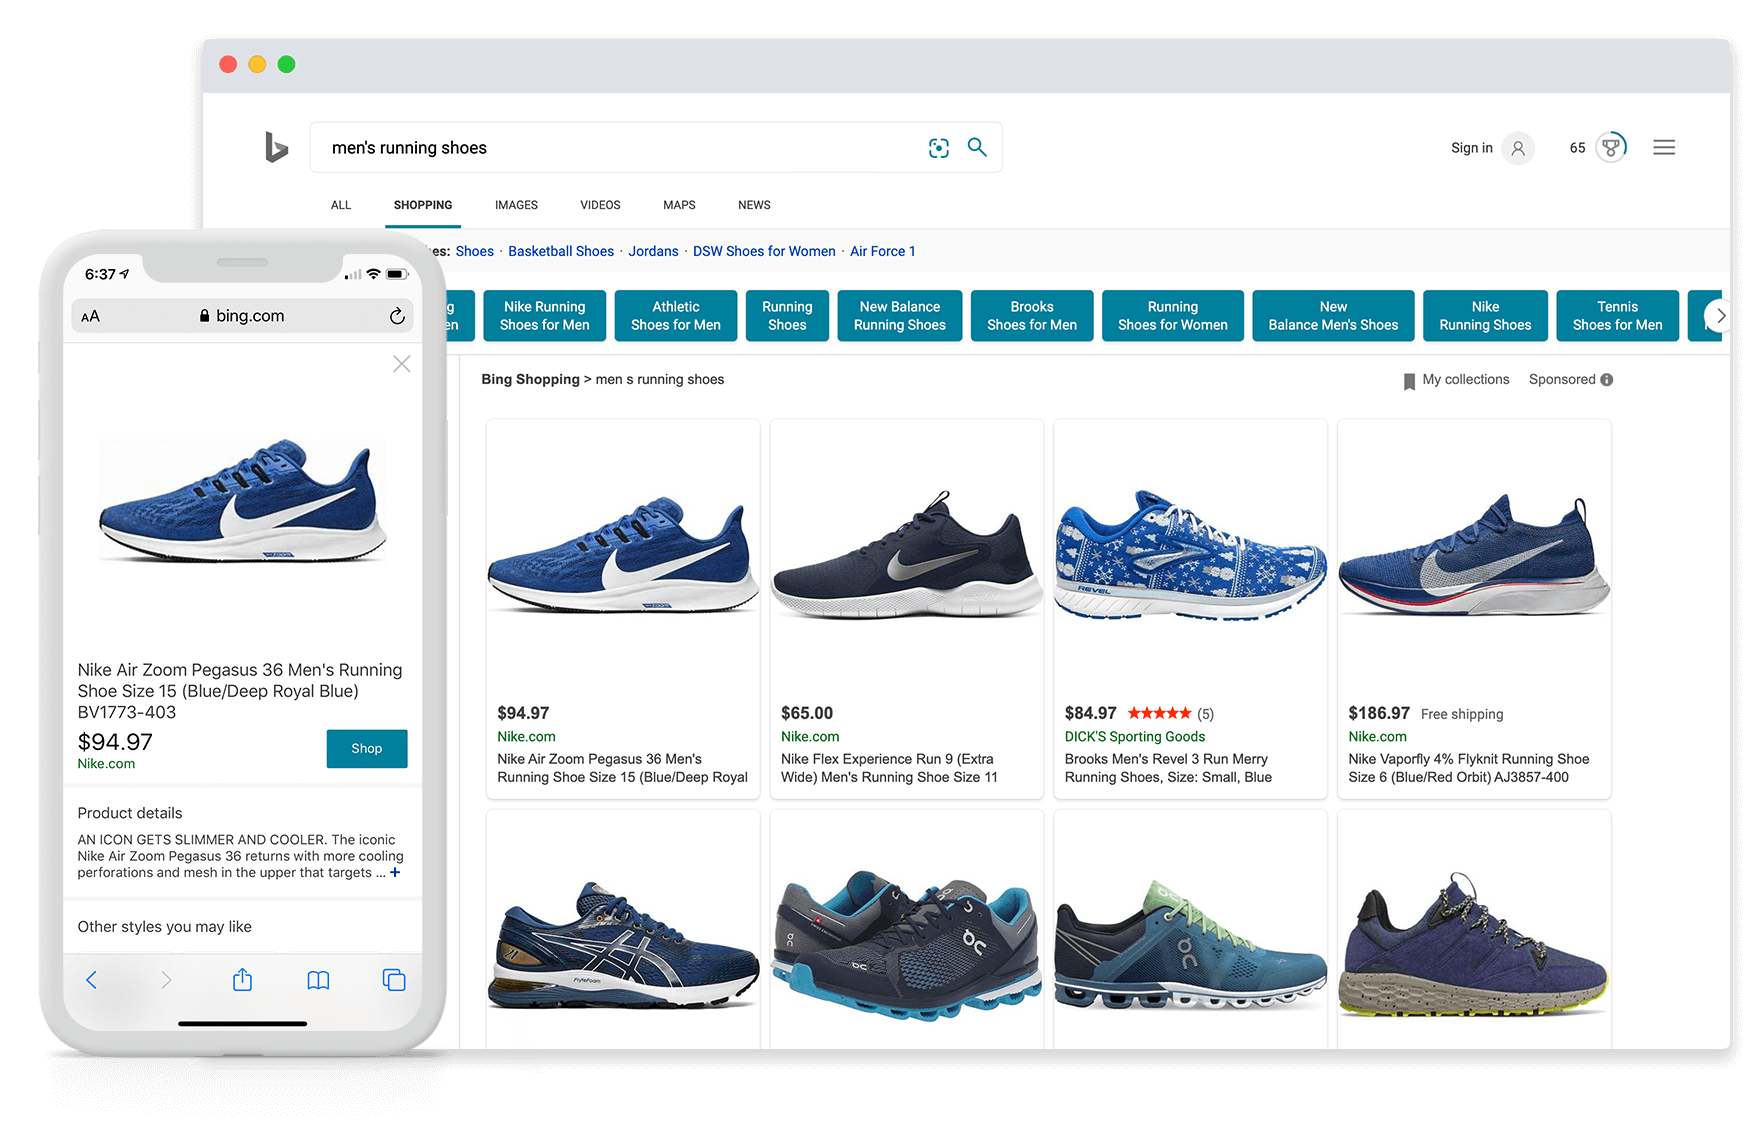The image size is (1764, 1125).
Task: Open My collections
Action: (x=1465, y=380)
